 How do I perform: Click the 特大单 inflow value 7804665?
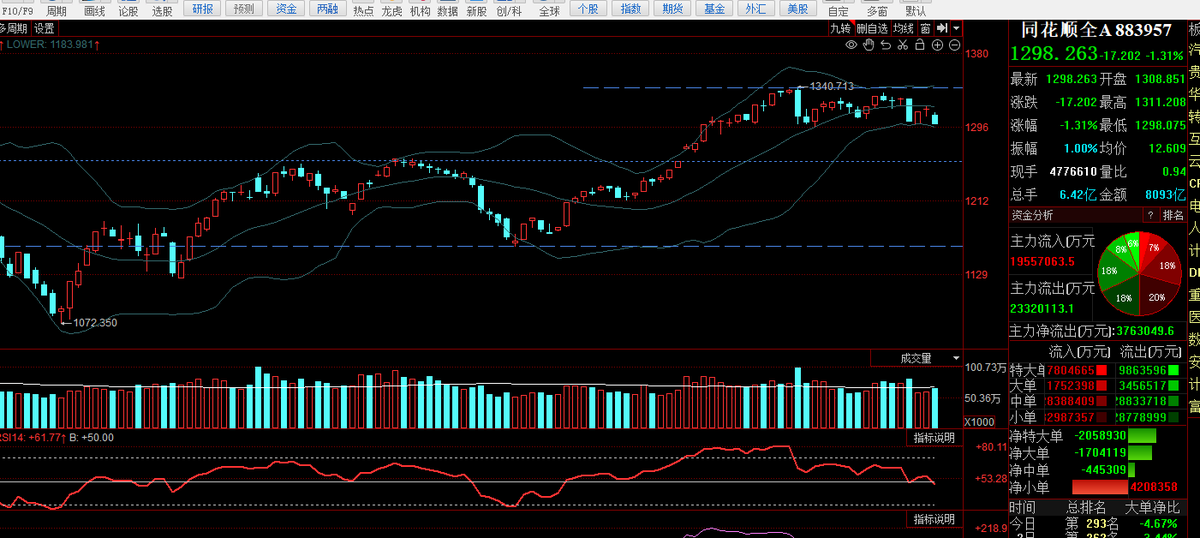click(1072, 370)
